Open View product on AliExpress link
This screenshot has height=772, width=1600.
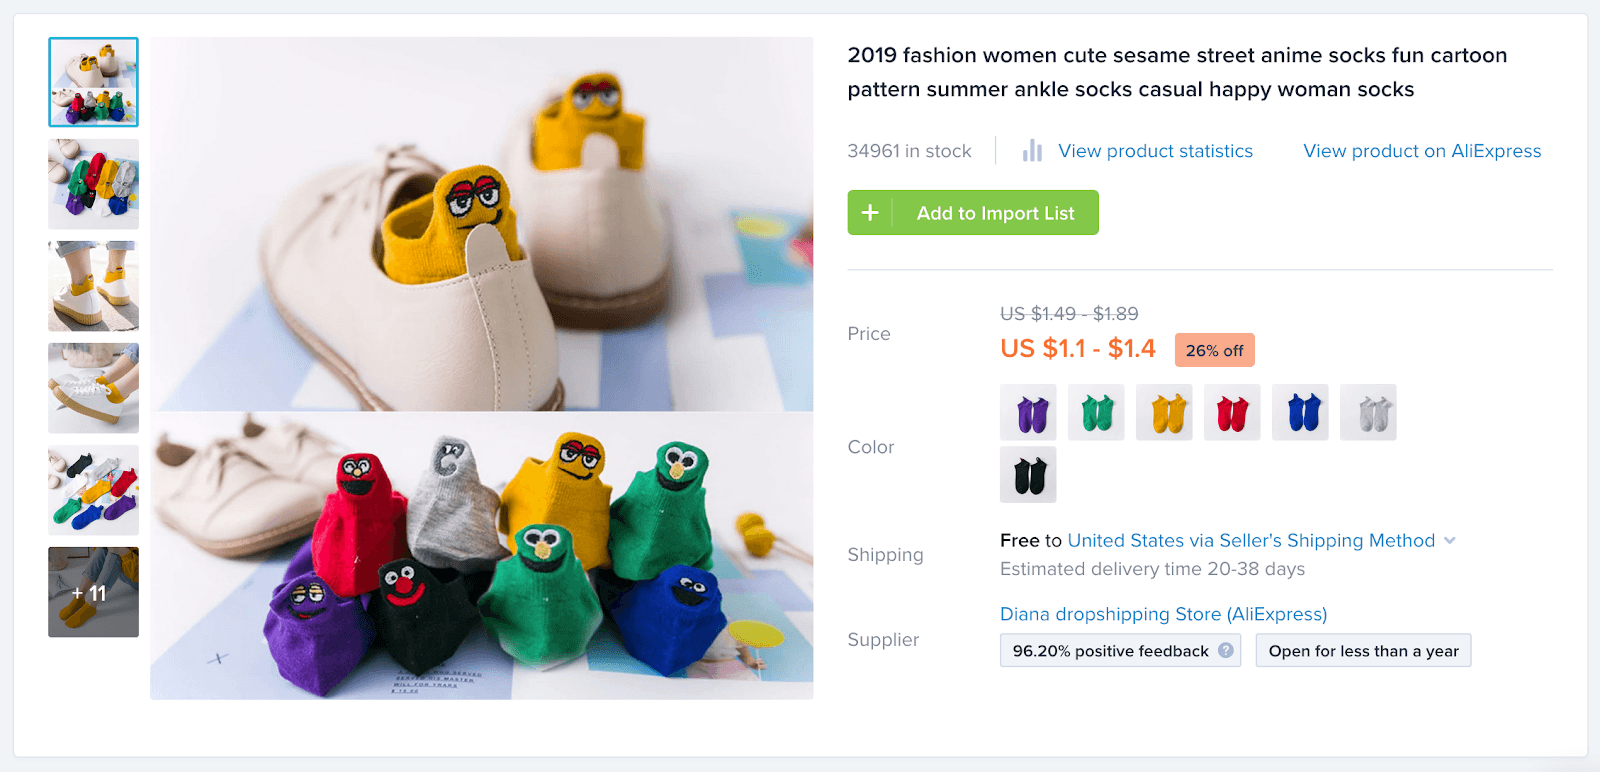tap(1422, 151)
